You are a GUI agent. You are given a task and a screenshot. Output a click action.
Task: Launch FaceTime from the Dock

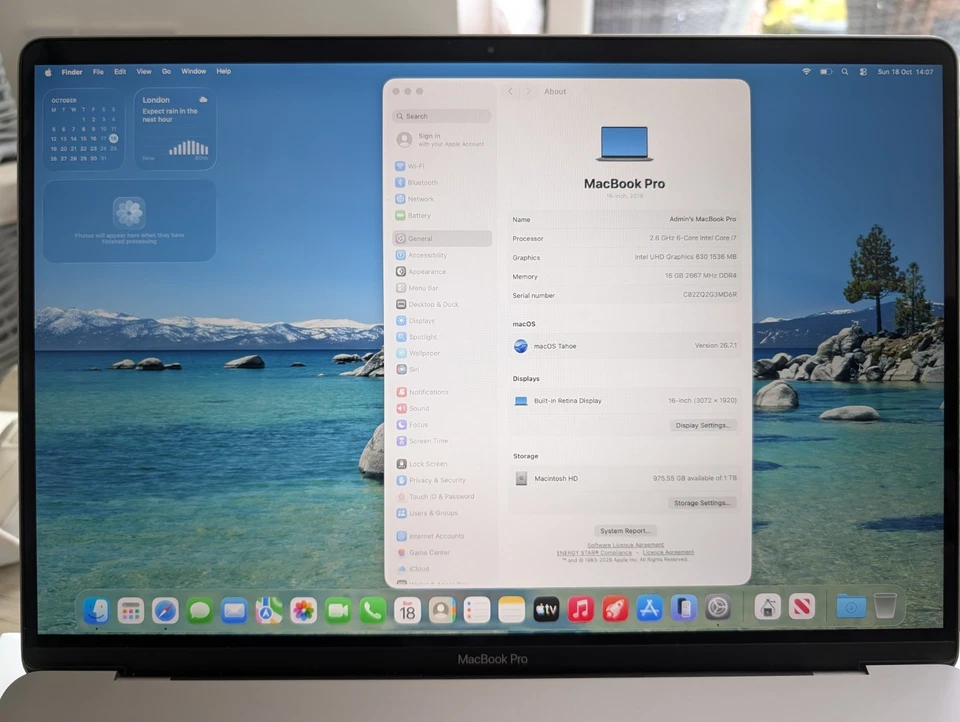click(338, 610)
